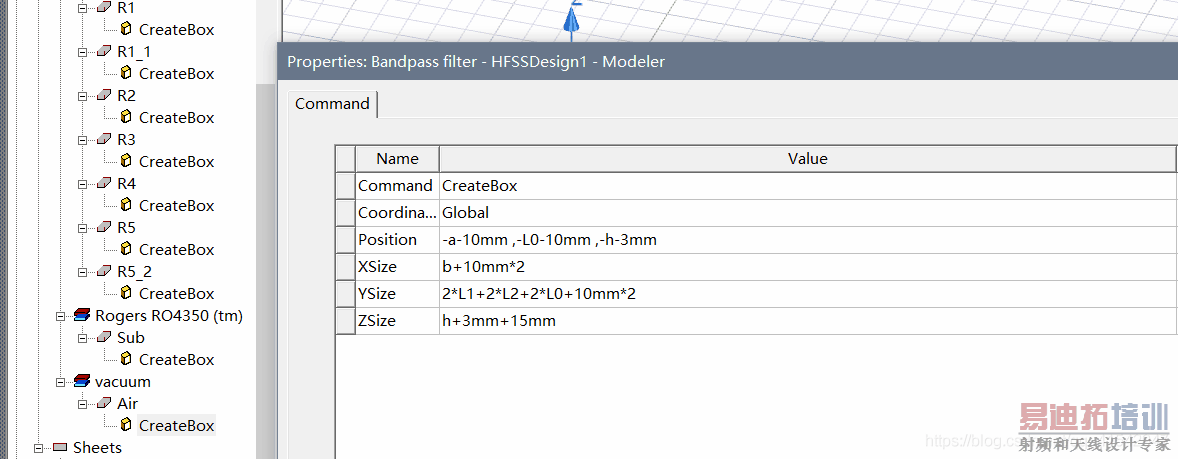The height and width of the screenshot is (459, 1178).
Task: Select the R5_2 tree label
Action: [134, 271]
